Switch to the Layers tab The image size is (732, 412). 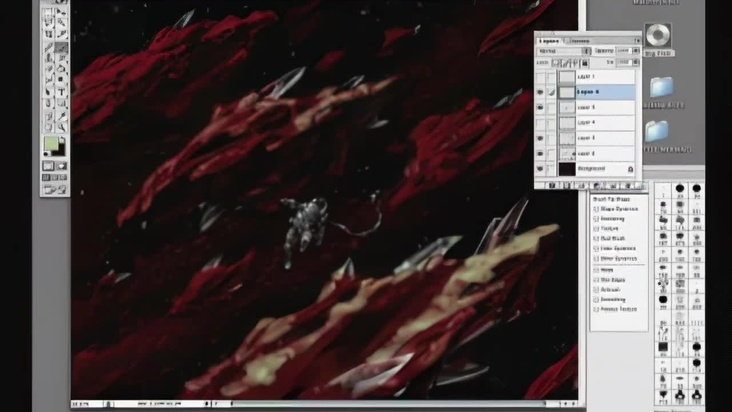click(x=549, y=41)
